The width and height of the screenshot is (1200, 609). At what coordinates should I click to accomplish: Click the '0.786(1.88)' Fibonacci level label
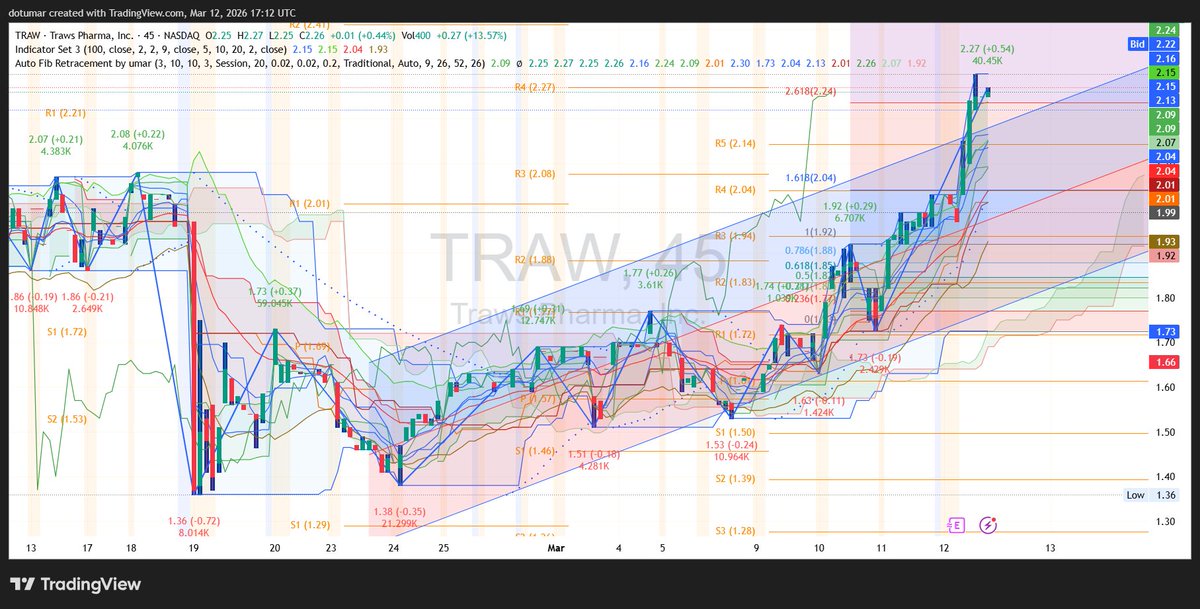[x=811, y=250]
